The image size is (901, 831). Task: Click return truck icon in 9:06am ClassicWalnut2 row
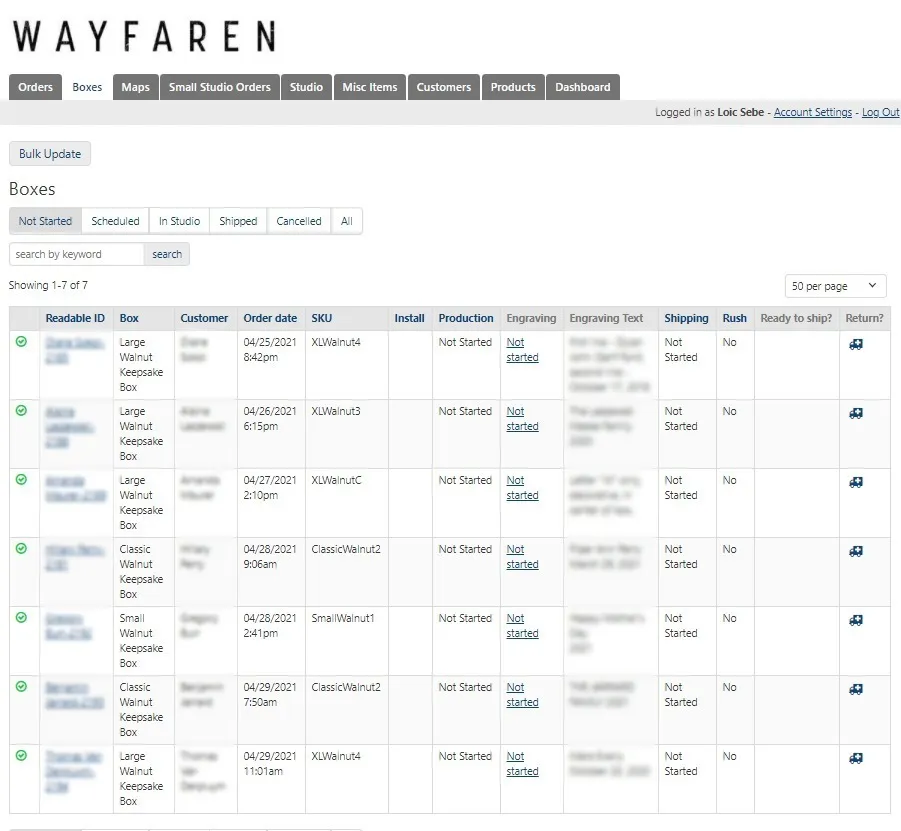click(856, 551)
